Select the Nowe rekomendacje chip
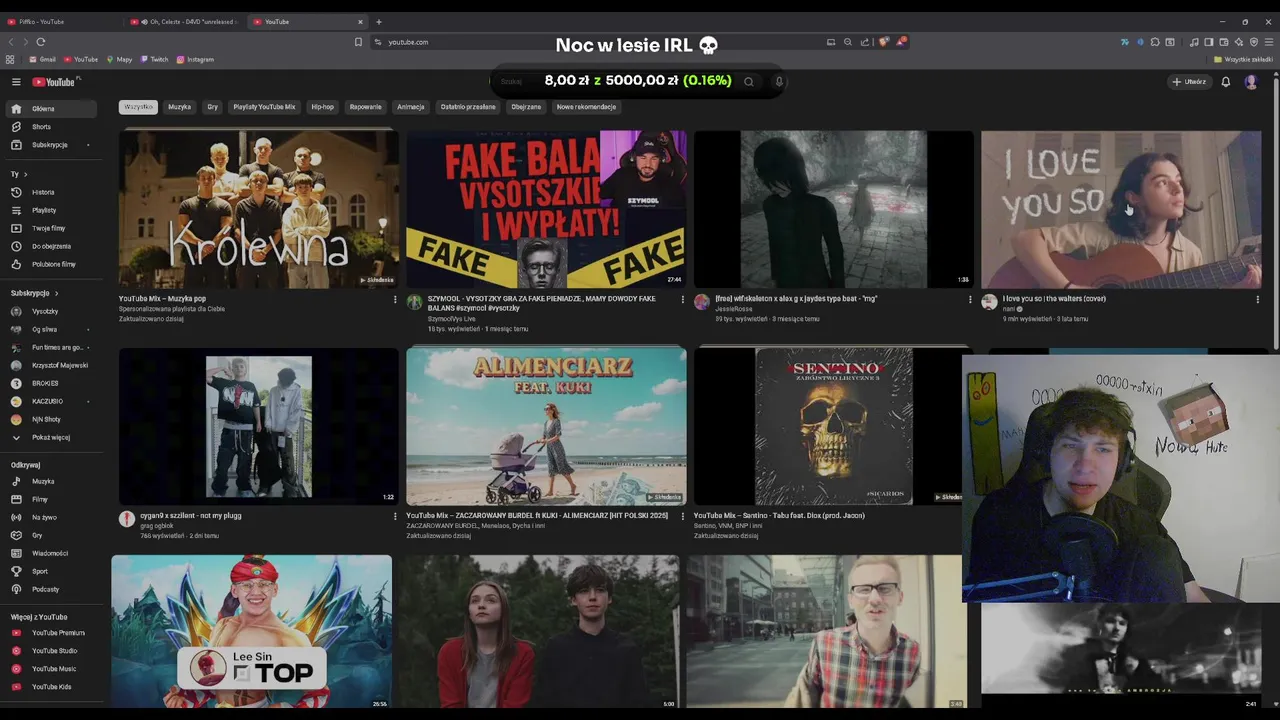 tap(586, 107)
